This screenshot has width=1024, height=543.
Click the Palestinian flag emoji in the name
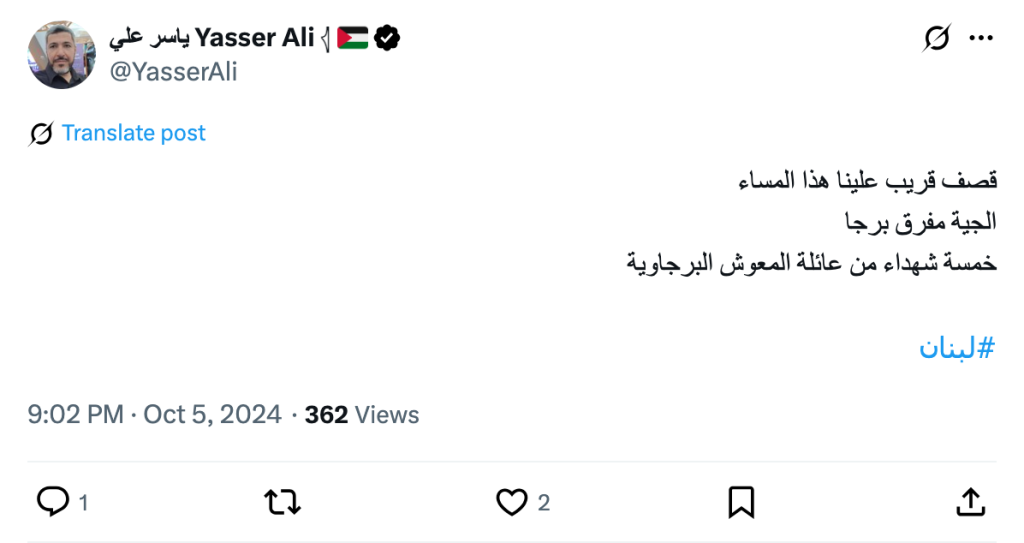point(352,39)
